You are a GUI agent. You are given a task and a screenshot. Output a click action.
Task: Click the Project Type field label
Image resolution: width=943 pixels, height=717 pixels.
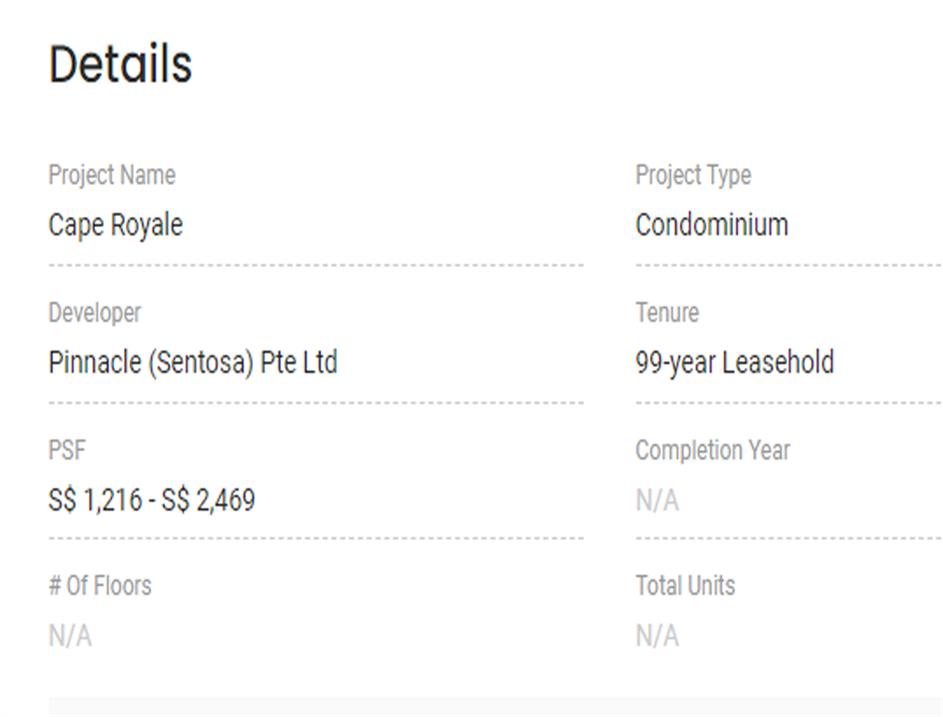(693, 175)
